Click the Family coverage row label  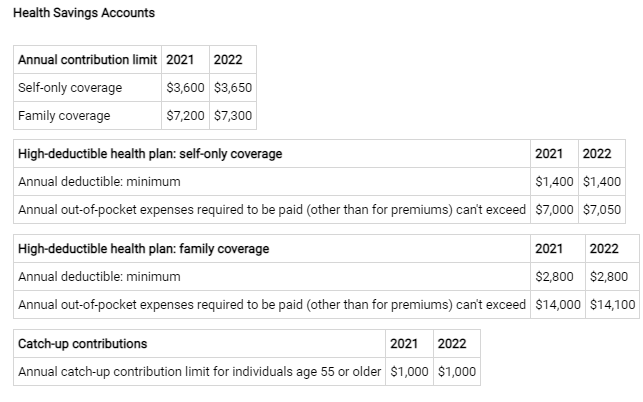pyautogui.click(x=64, y=115)
